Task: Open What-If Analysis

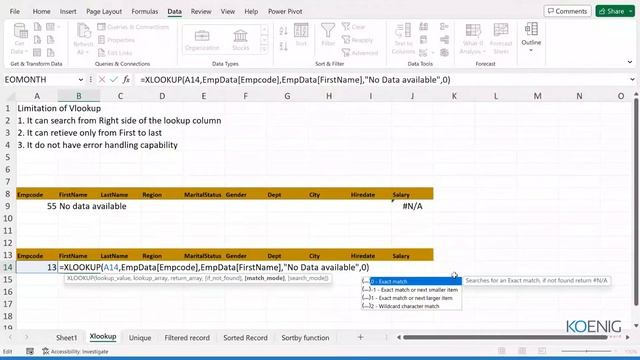Action: [x=473, y=39]
